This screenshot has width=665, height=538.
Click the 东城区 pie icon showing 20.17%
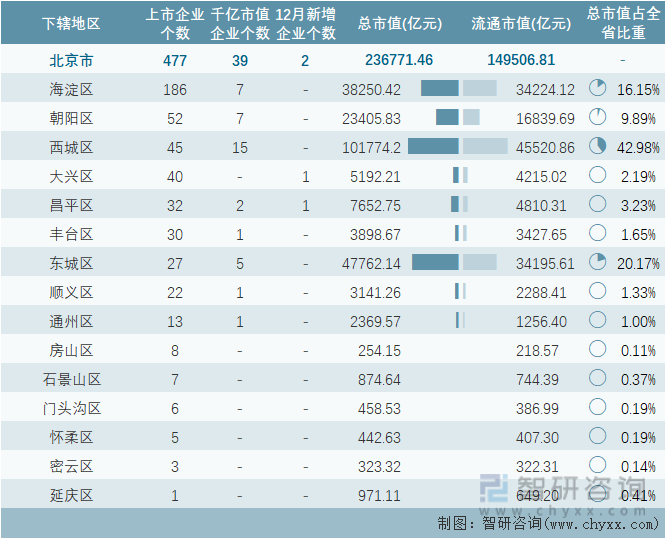click(598, 262)
